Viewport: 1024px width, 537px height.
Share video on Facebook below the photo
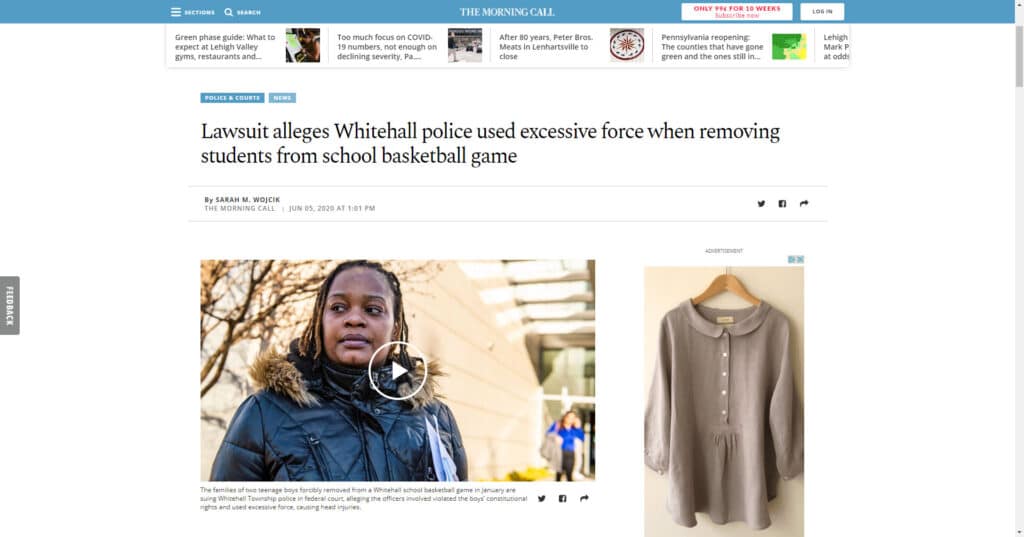pyautogui.click(x=562, y=498)
